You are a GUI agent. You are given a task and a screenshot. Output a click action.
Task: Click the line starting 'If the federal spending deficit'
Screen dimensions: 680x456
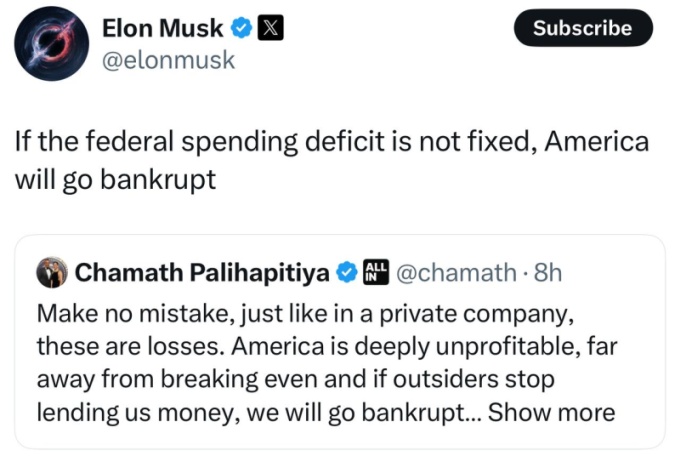click(331, 142)
